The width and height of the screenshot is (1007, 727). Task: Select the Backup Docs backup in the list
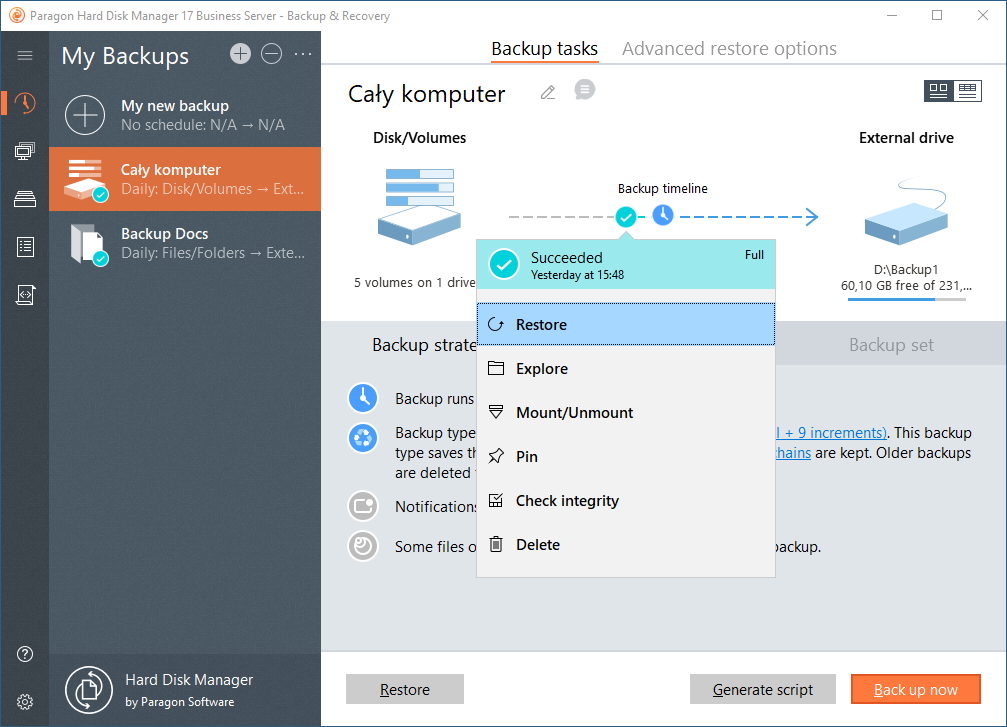click(185, 243)
